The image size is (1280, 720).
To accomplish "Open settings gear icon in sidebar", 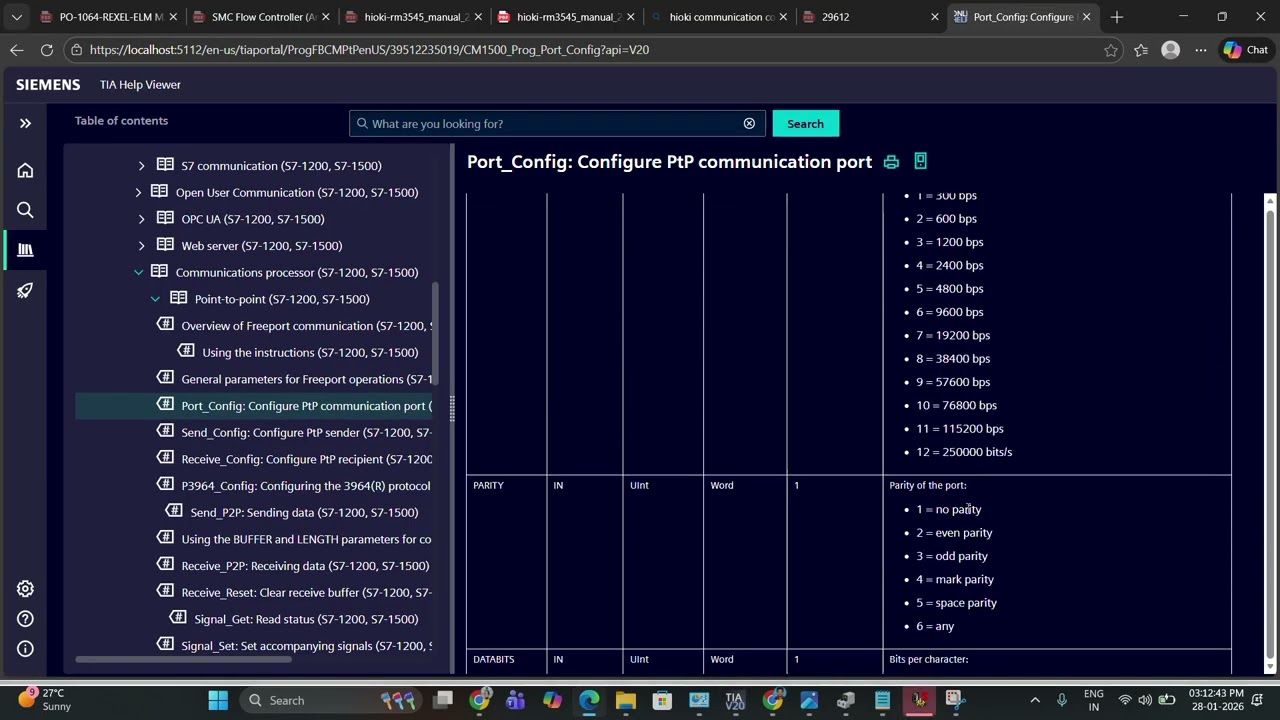I will (x=25, y=589).
